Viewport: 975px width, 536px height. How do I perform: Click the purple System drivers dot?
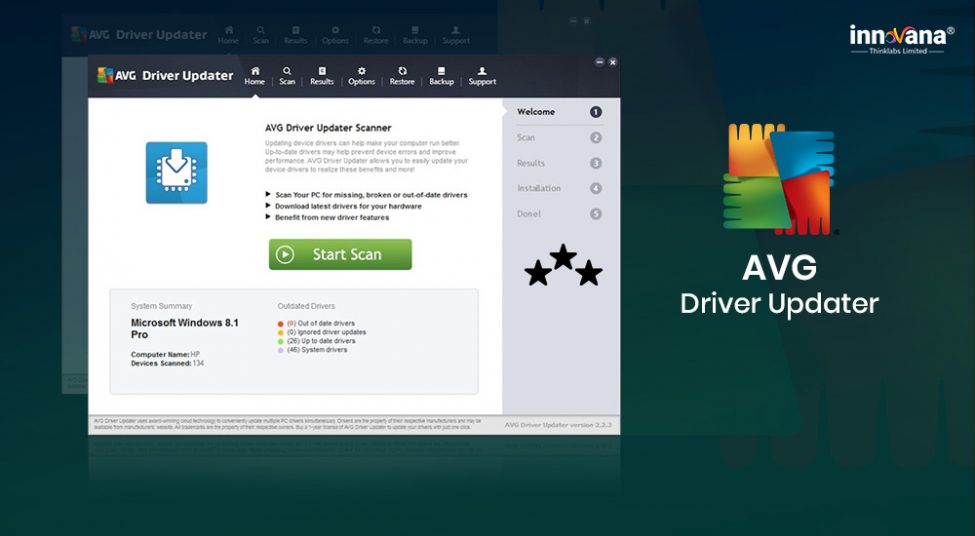(x=280, y=350)
